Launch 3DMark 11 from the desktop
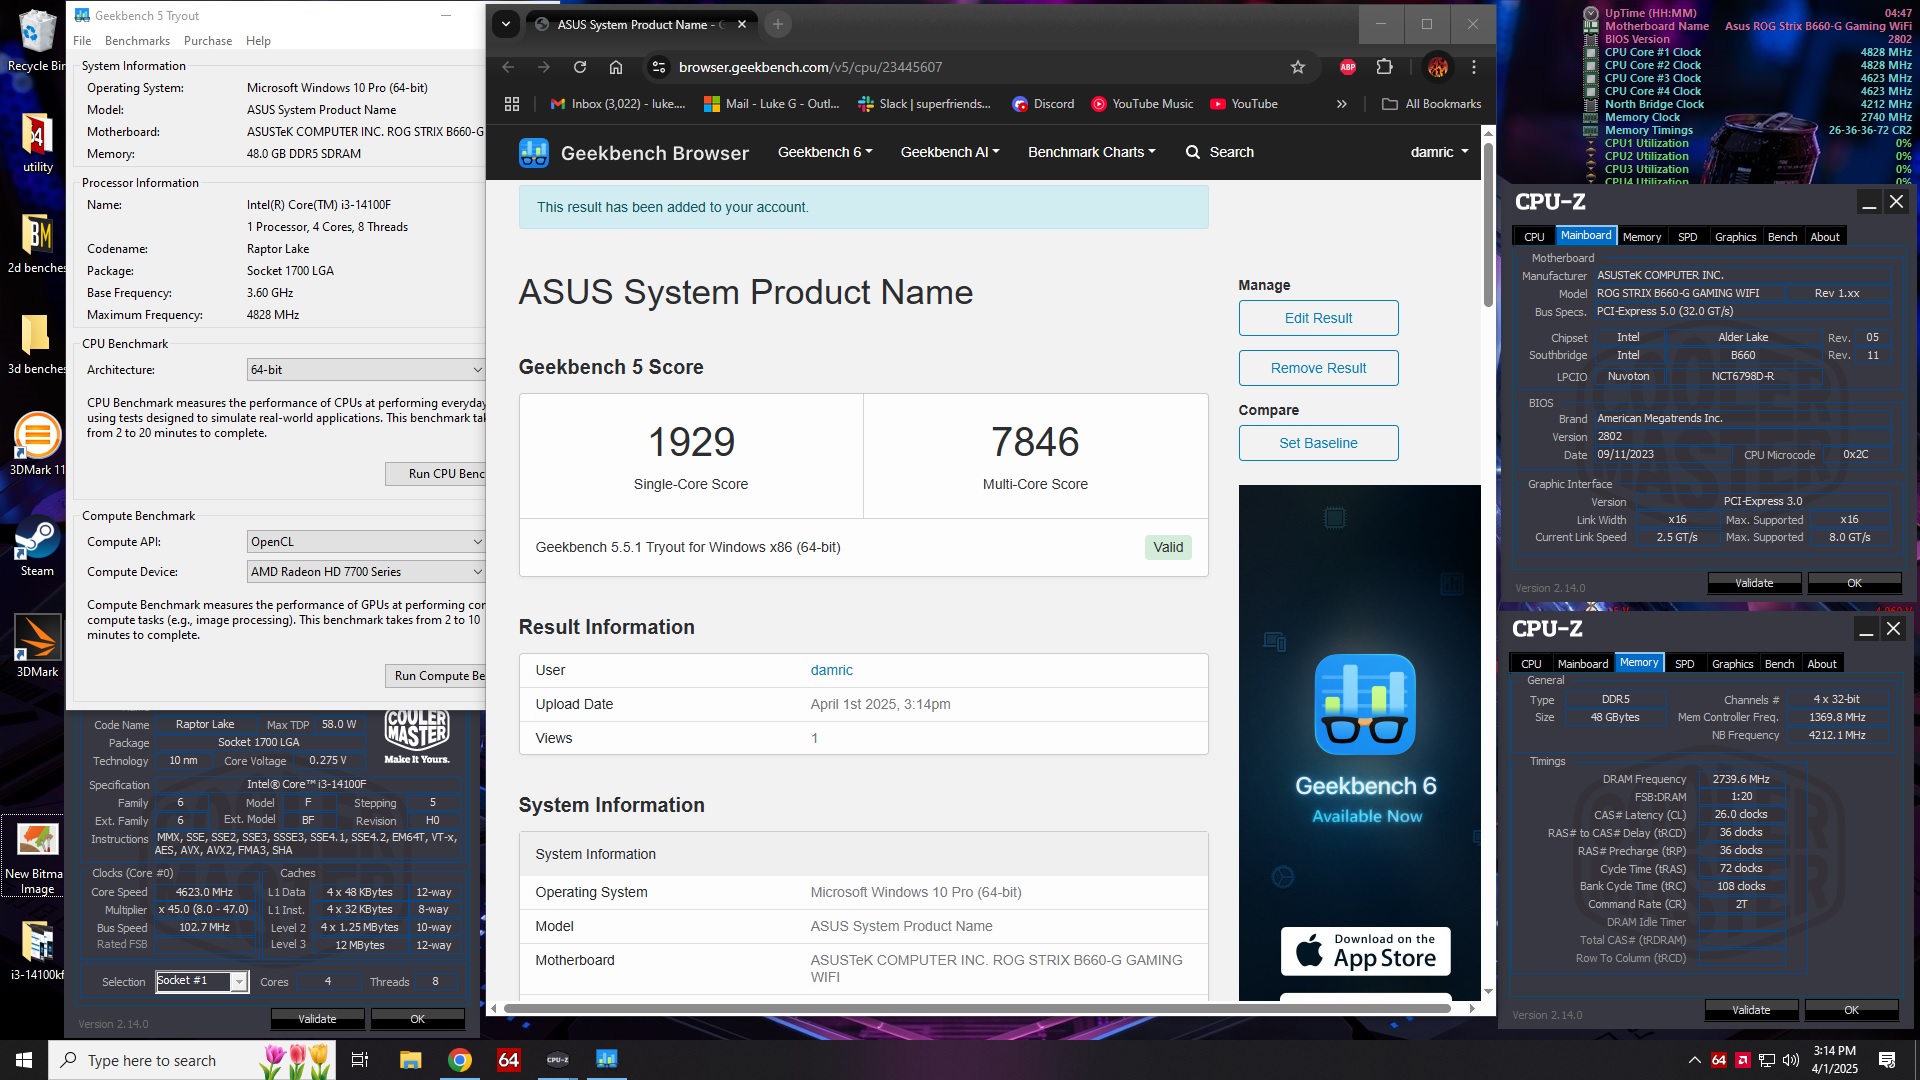The width and height of the screenshot is (1920, 1080). (37, 444)
